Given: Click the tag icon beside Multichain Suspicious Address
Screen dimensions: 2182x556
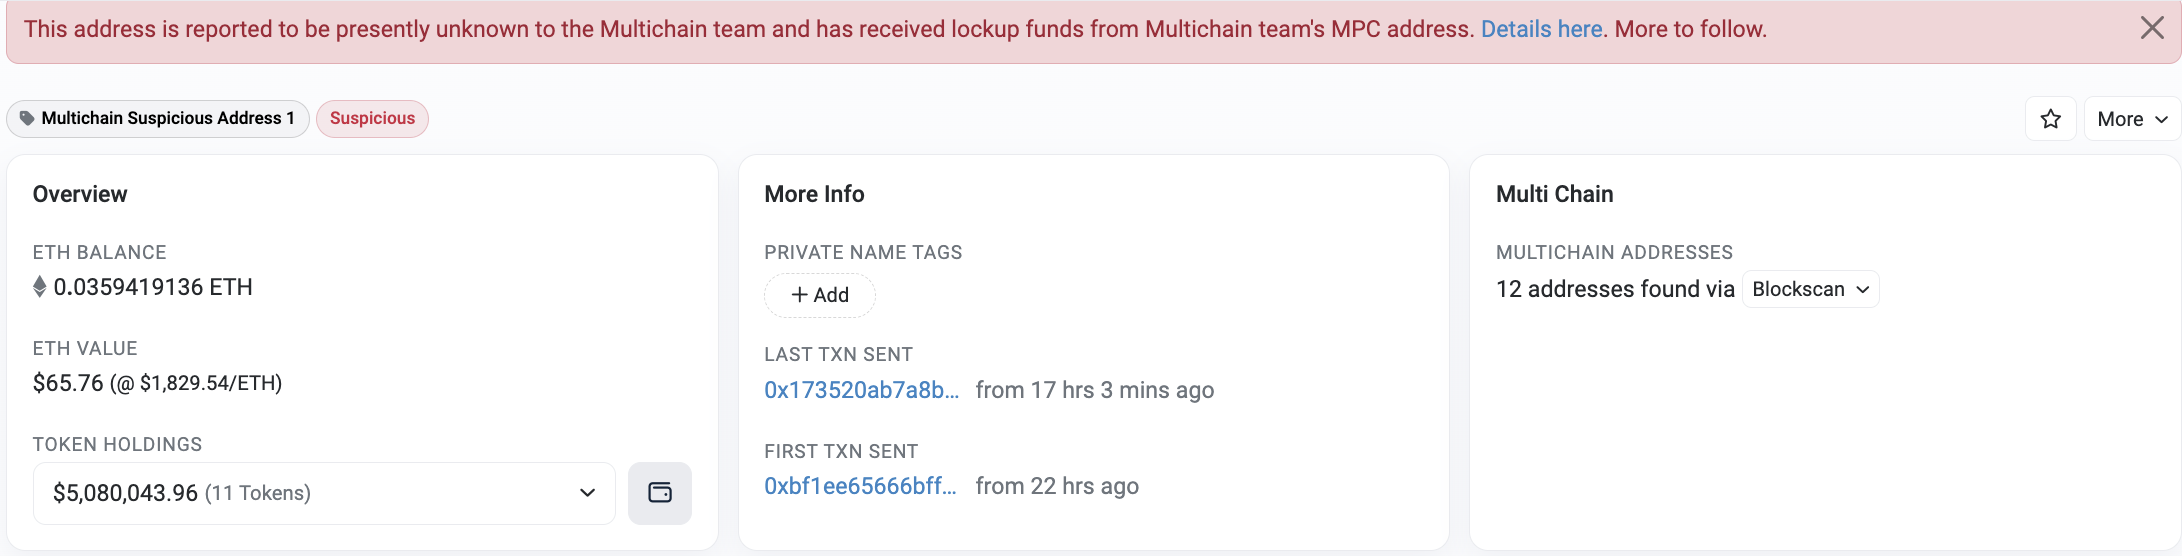Looking at the screenshot, I should click(x=27, y=118).
